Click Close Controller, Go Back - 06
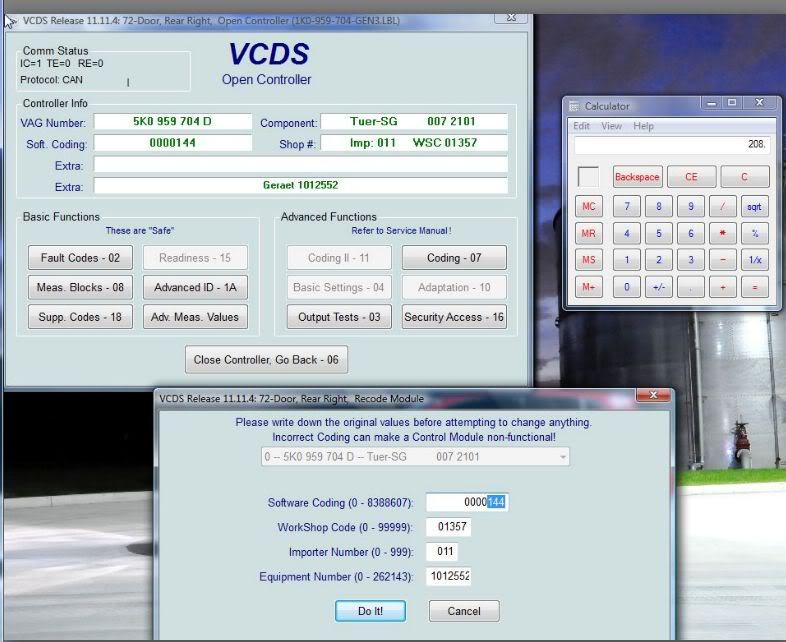Viewport: 786px width, 642px height. point(266,360)
